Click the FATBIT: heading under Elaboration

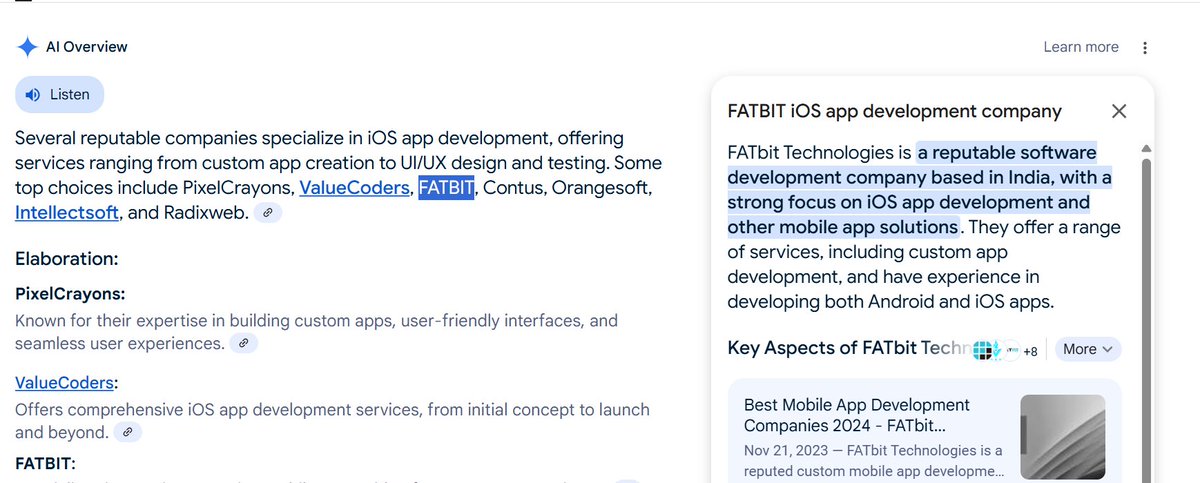click(46, 463)
